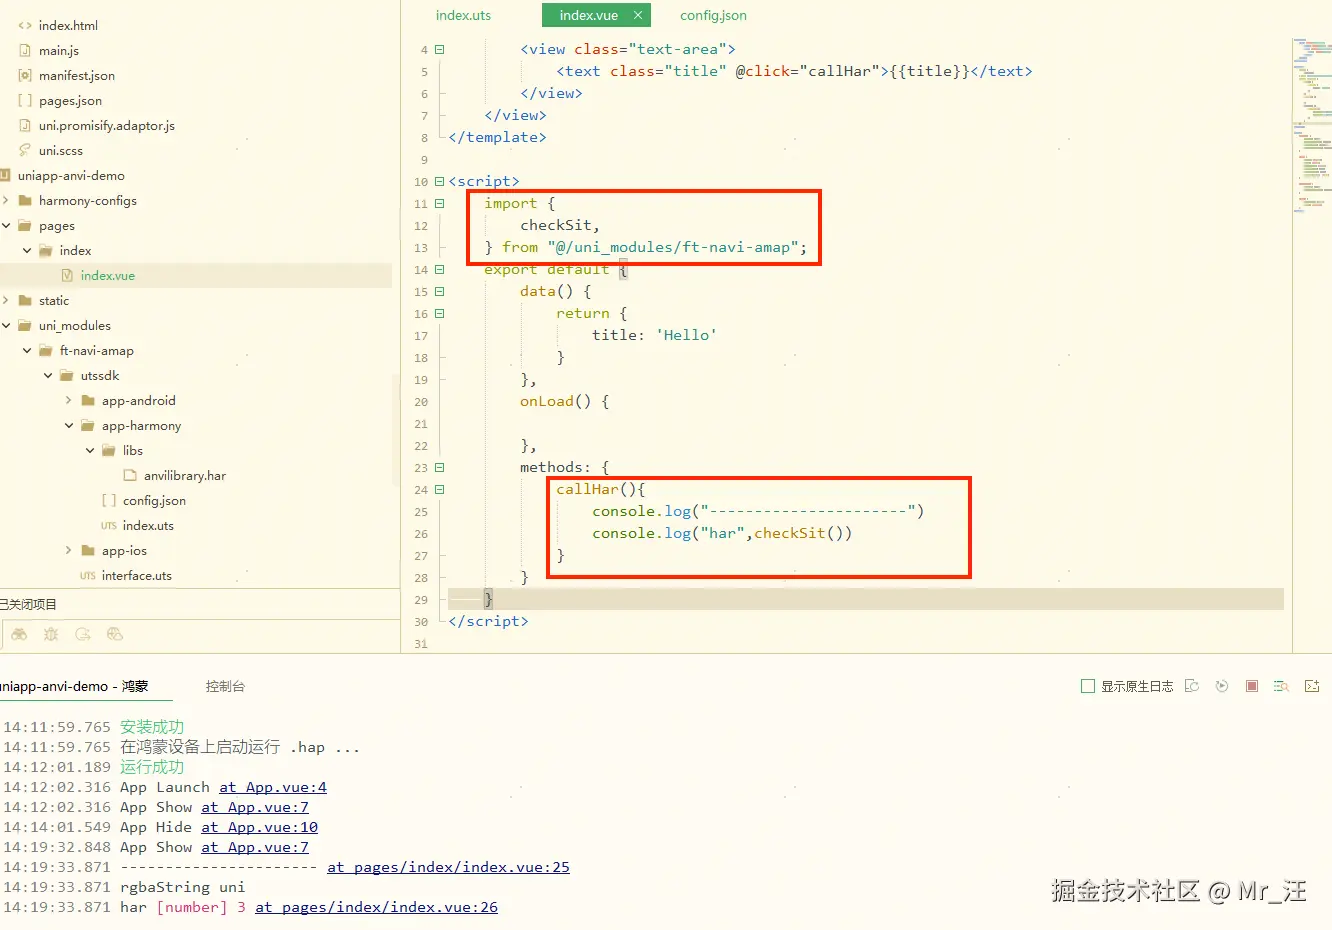Switch to the config.json editor tab

(x=713, y=15)
